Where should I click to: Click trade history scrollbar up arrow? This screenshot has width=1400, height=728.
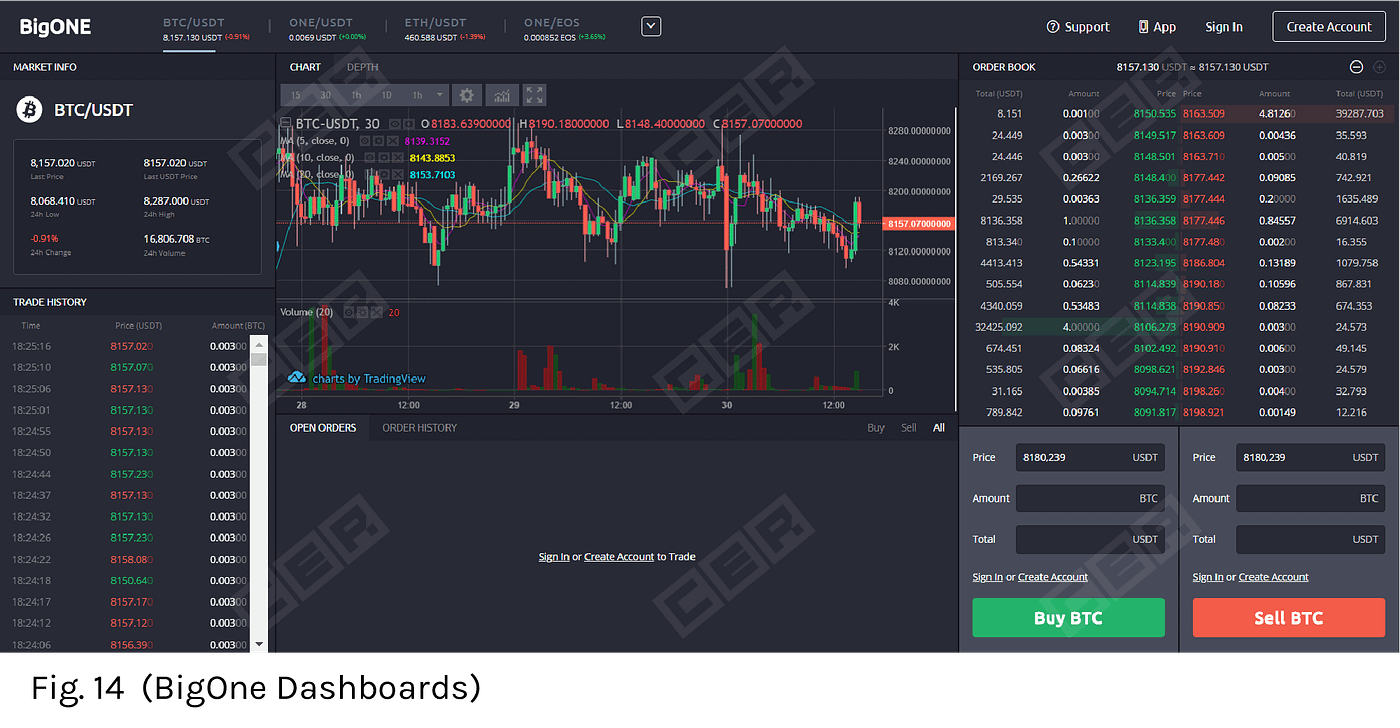tap(259, 345)
